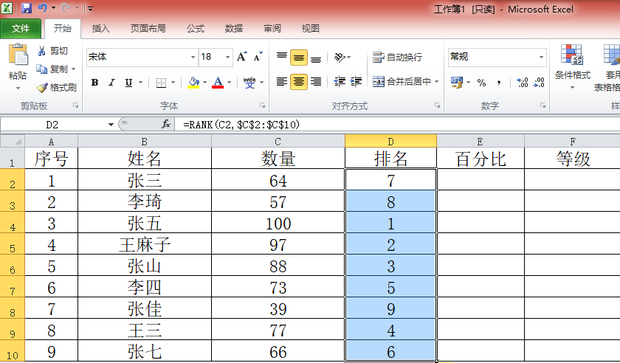Expand the Merge and Center dropdown arrow
620x363 pixels.
point(437,81)
